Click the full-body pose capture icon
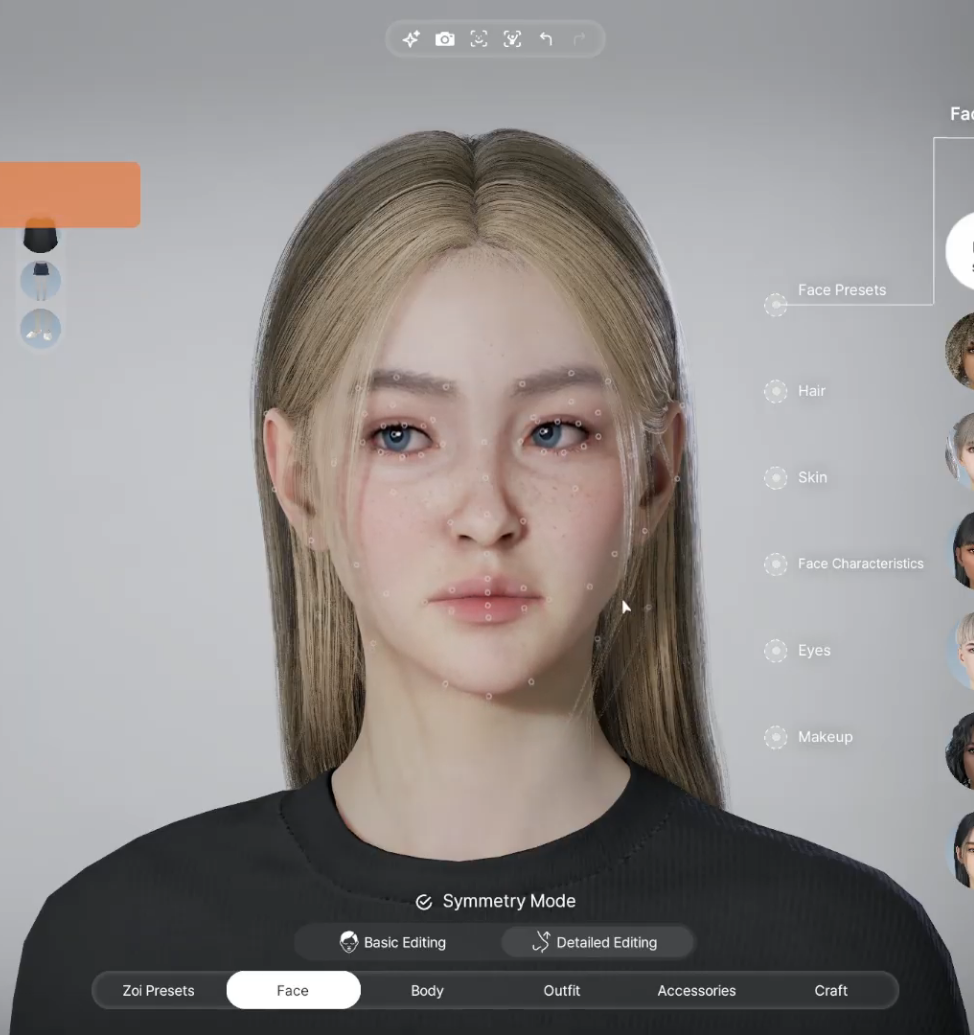Image resolution: width=974 pixels, height=1035 pixels. click(x=512, y=39)
